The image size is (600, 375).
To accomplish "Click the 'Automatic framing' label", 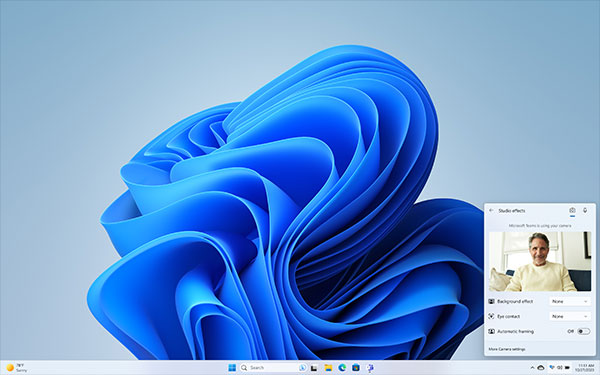I will click(515, 331).
